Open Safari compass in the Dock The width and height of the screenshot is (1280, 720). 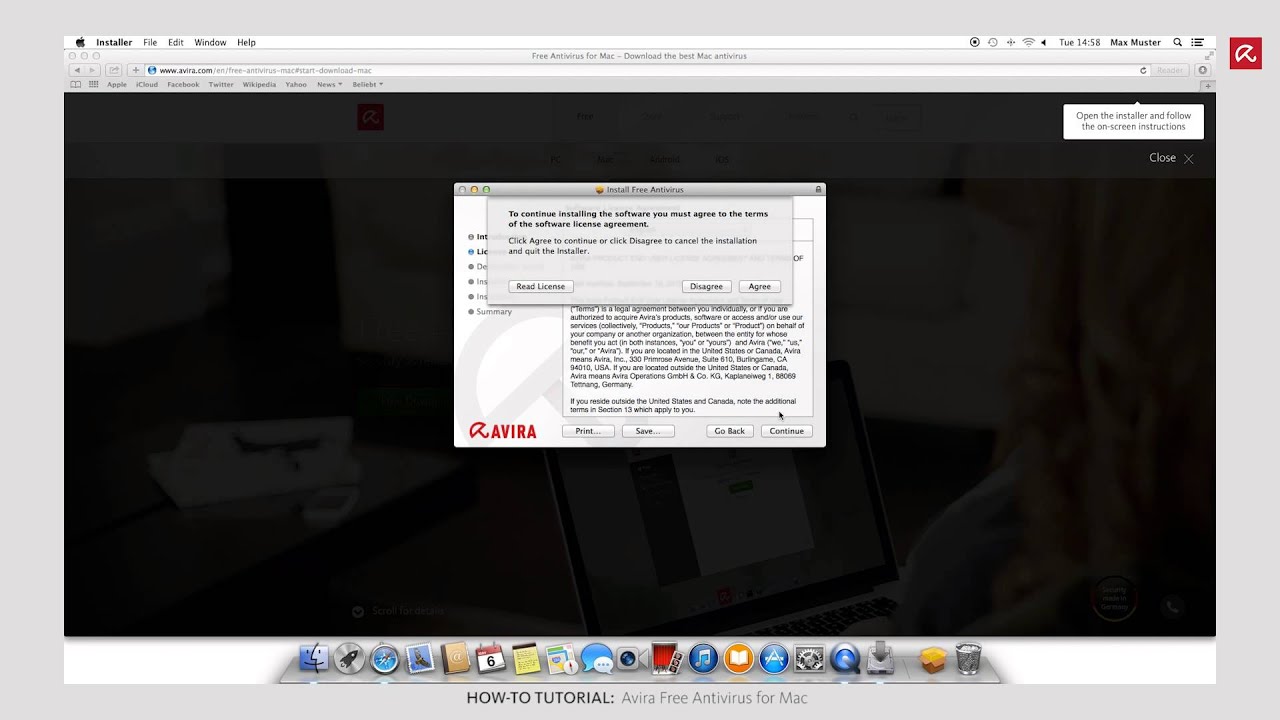(385, 658)
